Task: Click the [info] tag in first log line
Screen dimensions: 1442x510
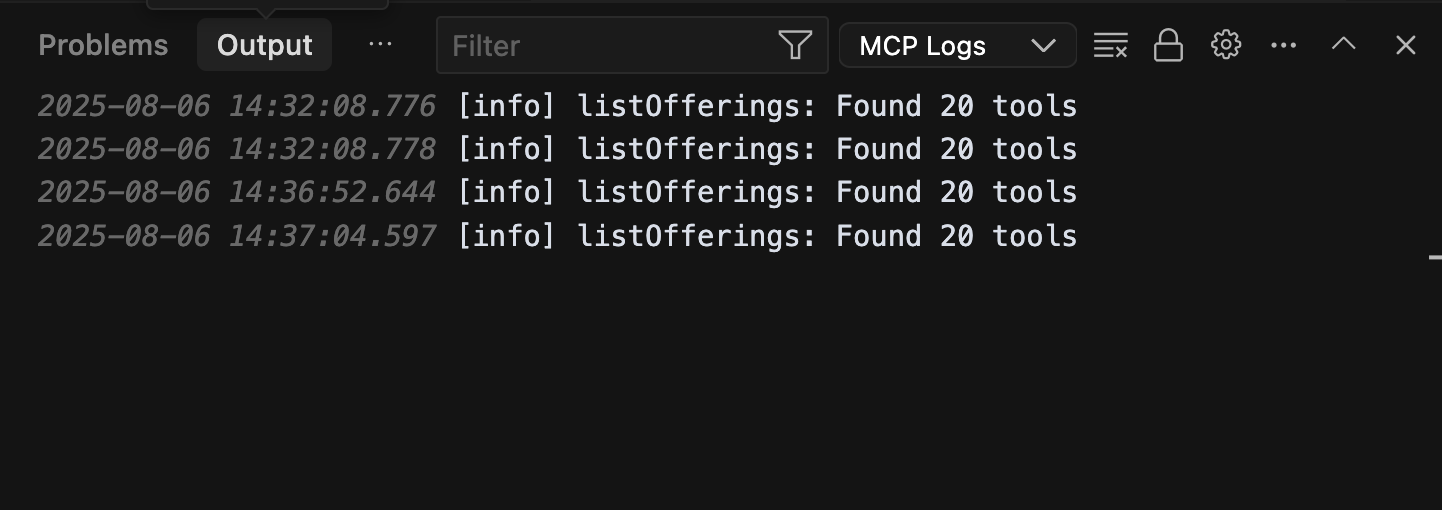Action: coord(506,106)
